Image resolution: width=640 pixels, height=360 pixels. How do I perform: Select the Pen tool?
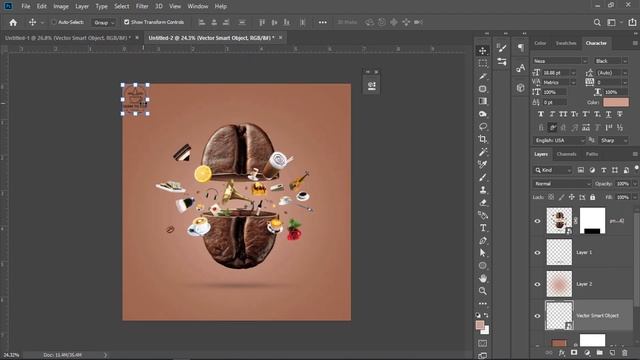click(x=482, y=240)
